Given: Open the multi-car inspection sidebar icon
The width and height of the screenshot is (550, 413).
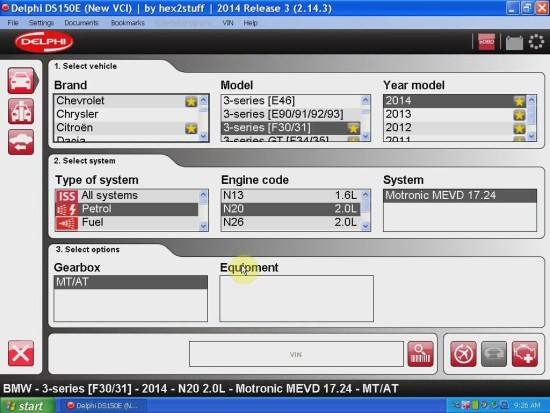Looking at the screenshot, I should (x=21, y=111).
